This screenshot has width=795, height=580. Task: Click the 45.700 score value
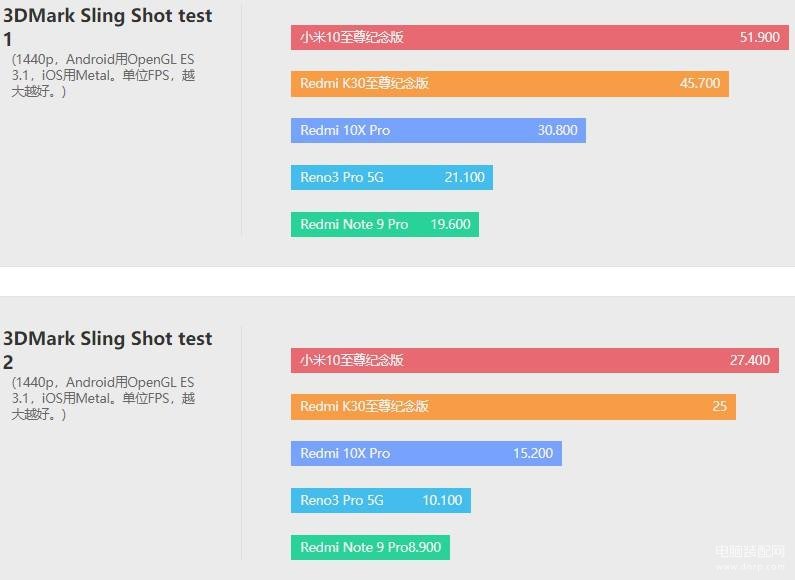click(x=700, y=83)
